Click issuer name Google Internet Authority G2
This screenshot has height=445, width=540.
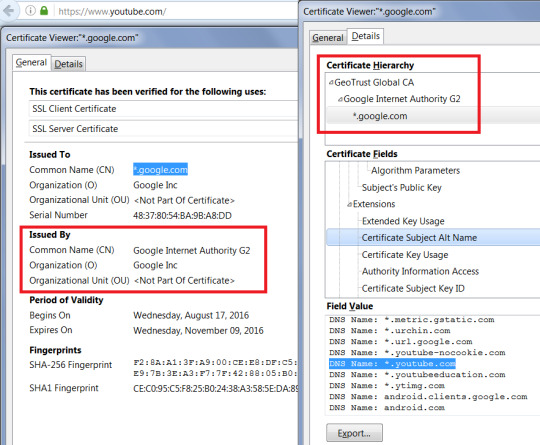[191, 250]
